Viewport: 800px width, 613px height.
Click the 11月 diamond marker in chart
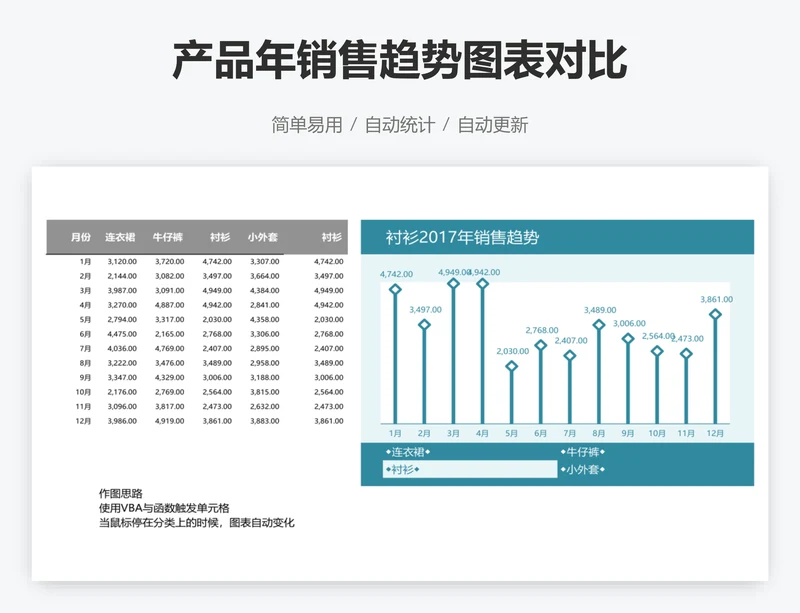(686, 354)
